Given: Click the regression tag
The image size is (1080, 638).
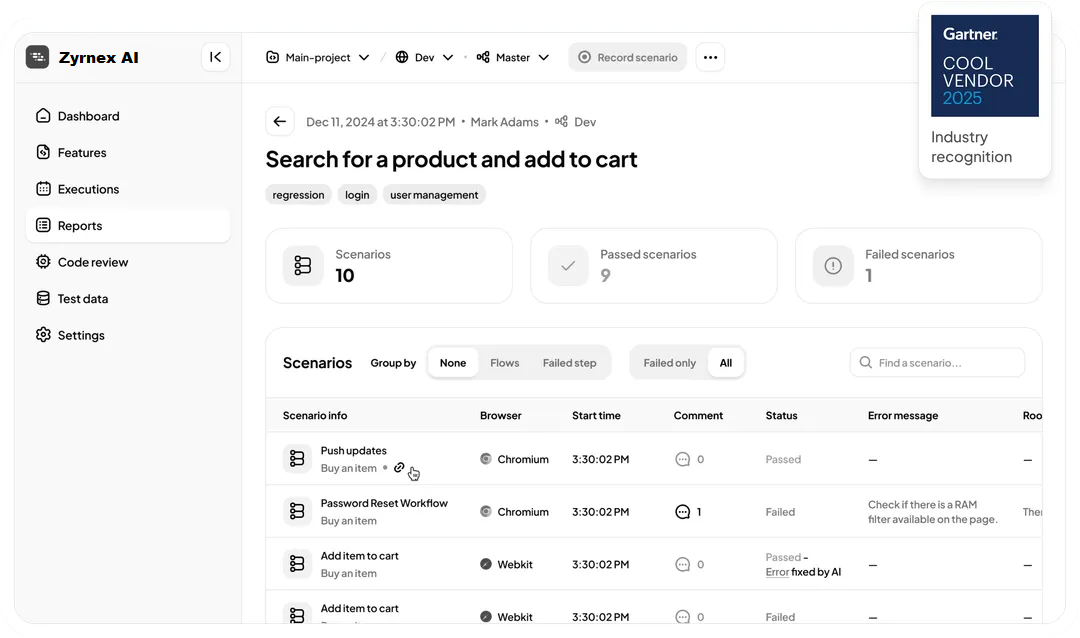Looking at the screenshot, I should pos(298,195).
